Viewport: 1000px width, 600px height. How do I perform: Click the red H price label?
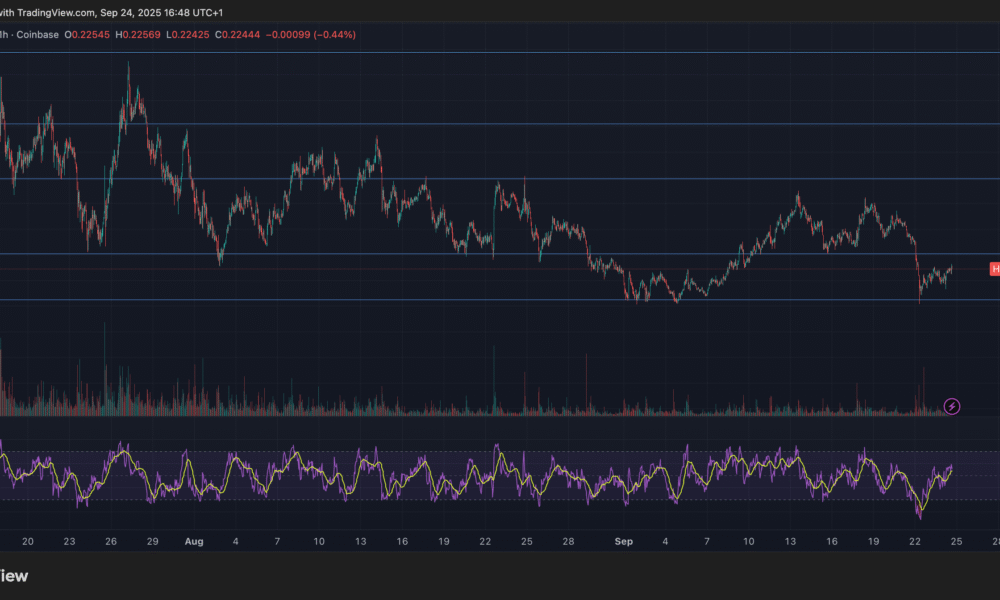[994, 269]
